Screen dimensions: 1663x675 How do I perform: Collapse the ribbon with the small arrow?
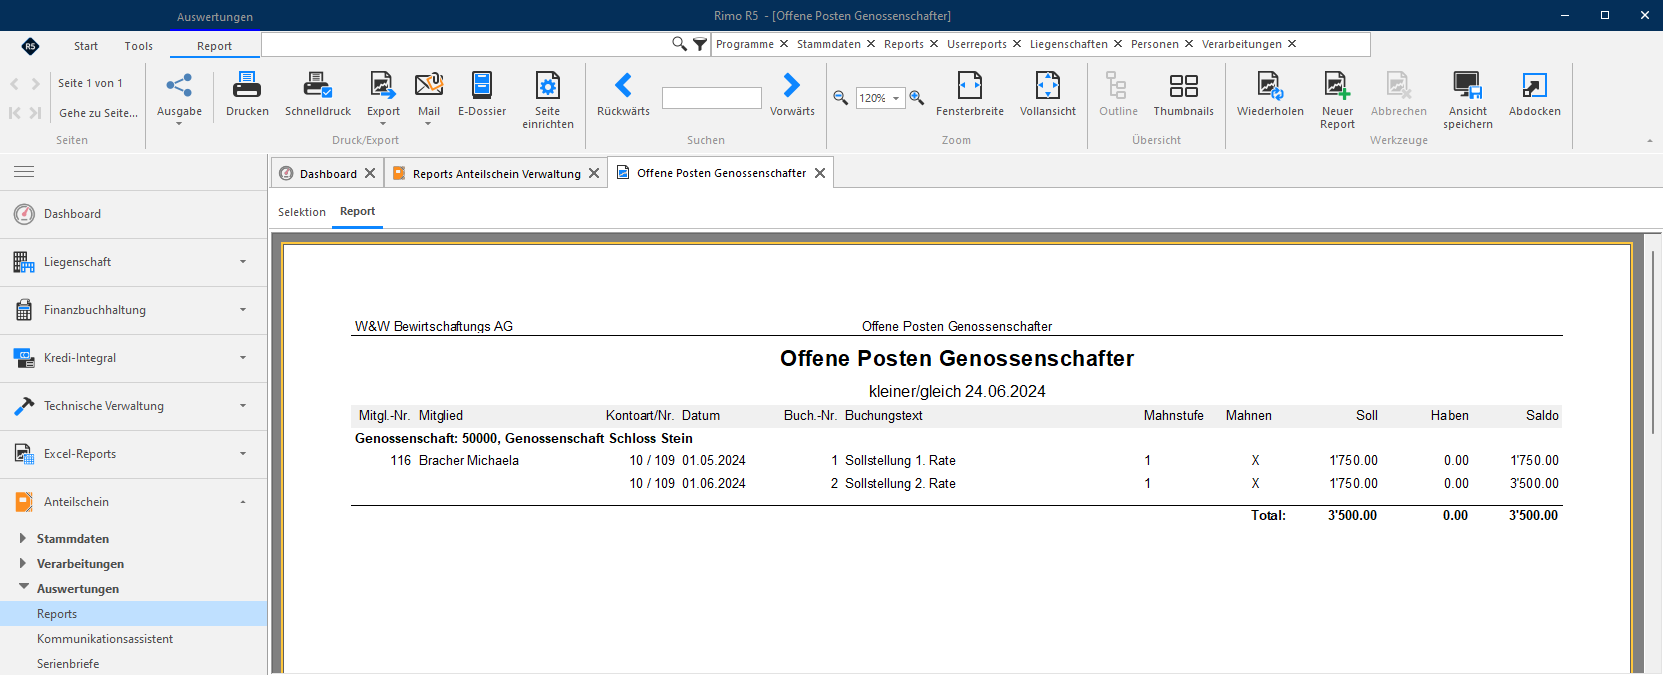[1650, 141]
